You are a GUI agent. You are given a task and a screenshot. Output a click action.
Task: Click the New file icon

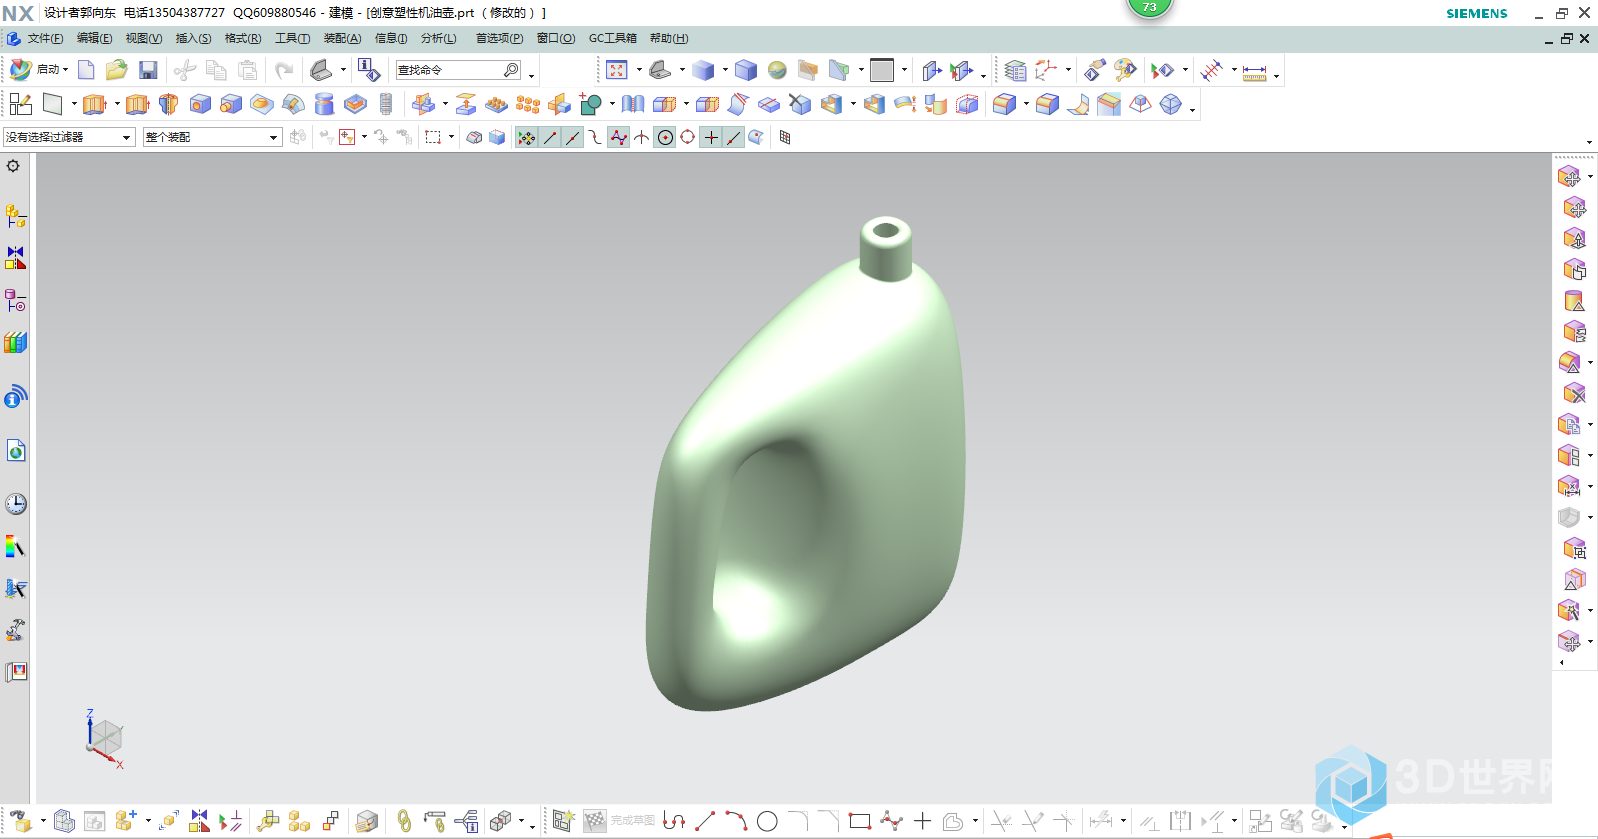point(86,70)
